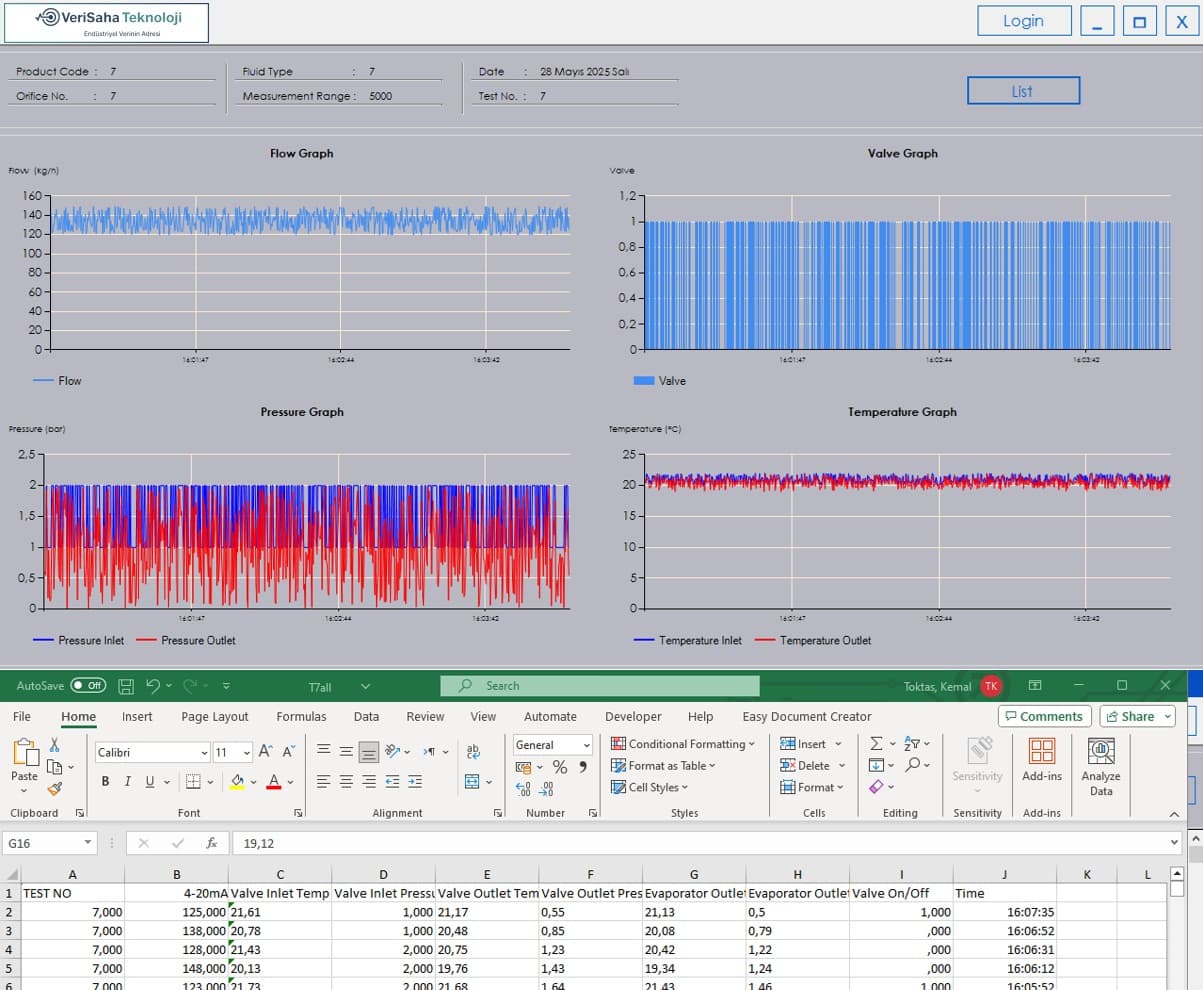Open the Calibri font name dropdown
1203x990 pixels.
click(x=153, y=752)
